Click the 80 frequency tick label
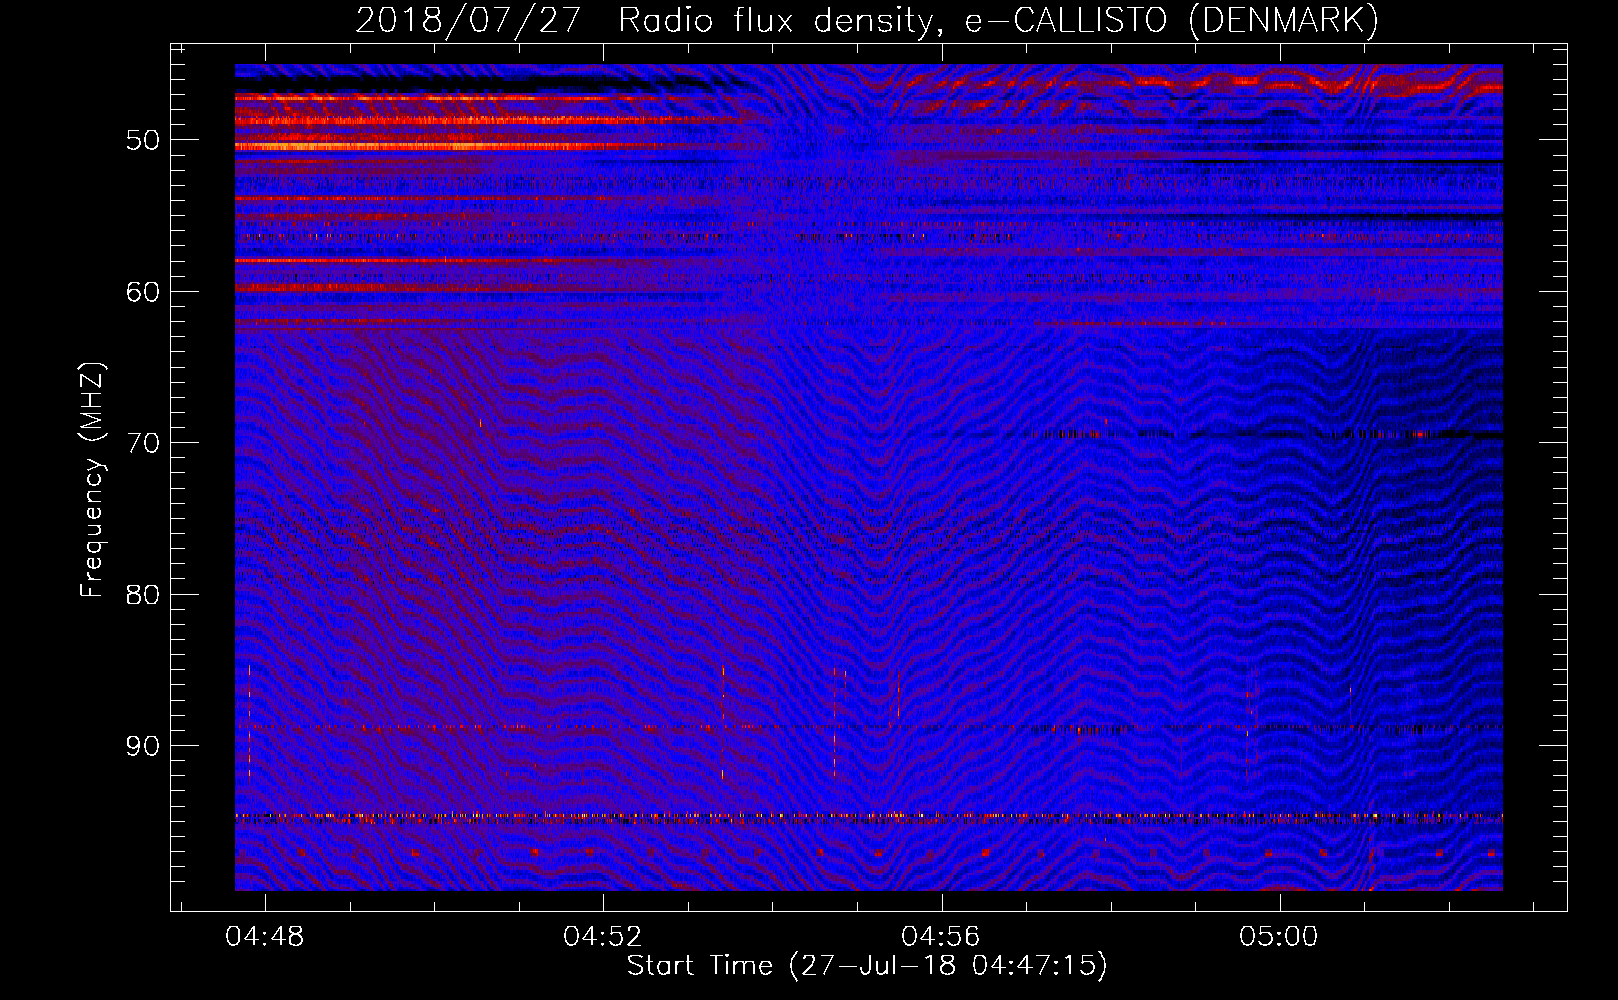This screenshot has width=1618, height=1000. [143, 595]
